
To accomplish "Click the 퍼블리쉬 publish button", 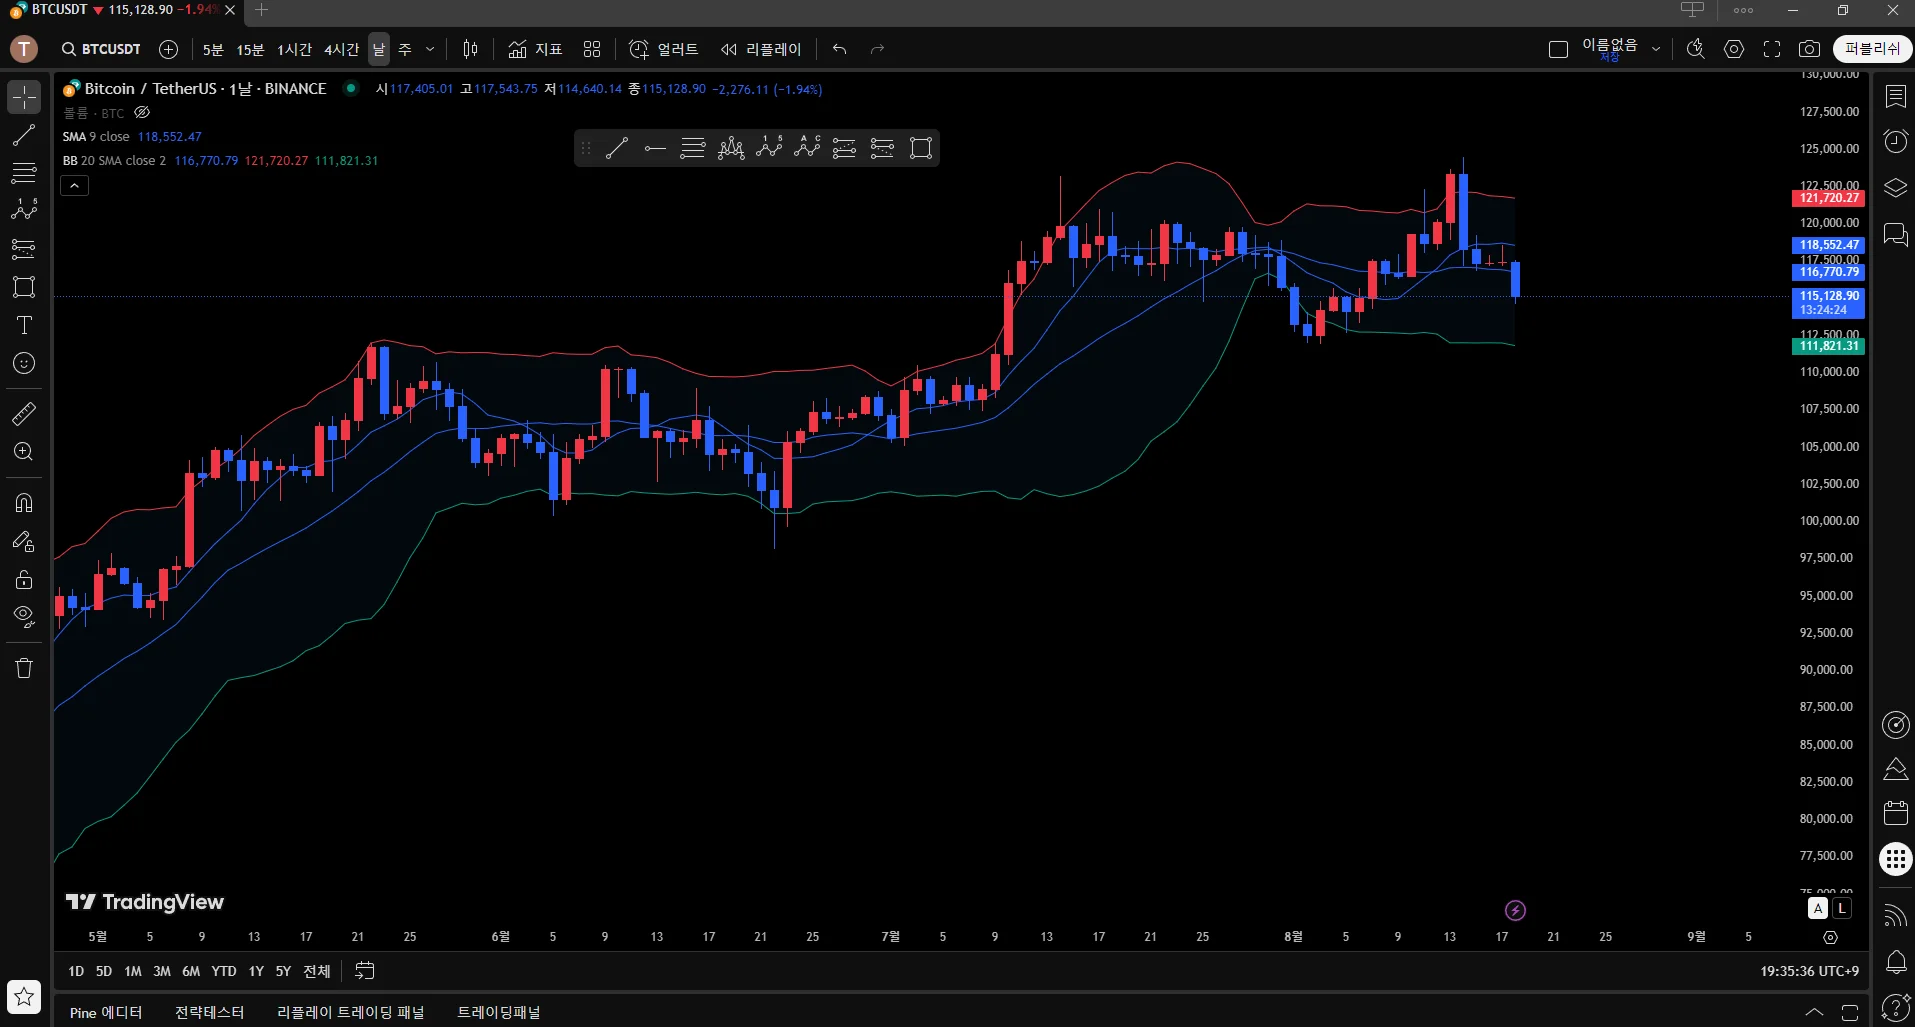I will click(1872, 49).
